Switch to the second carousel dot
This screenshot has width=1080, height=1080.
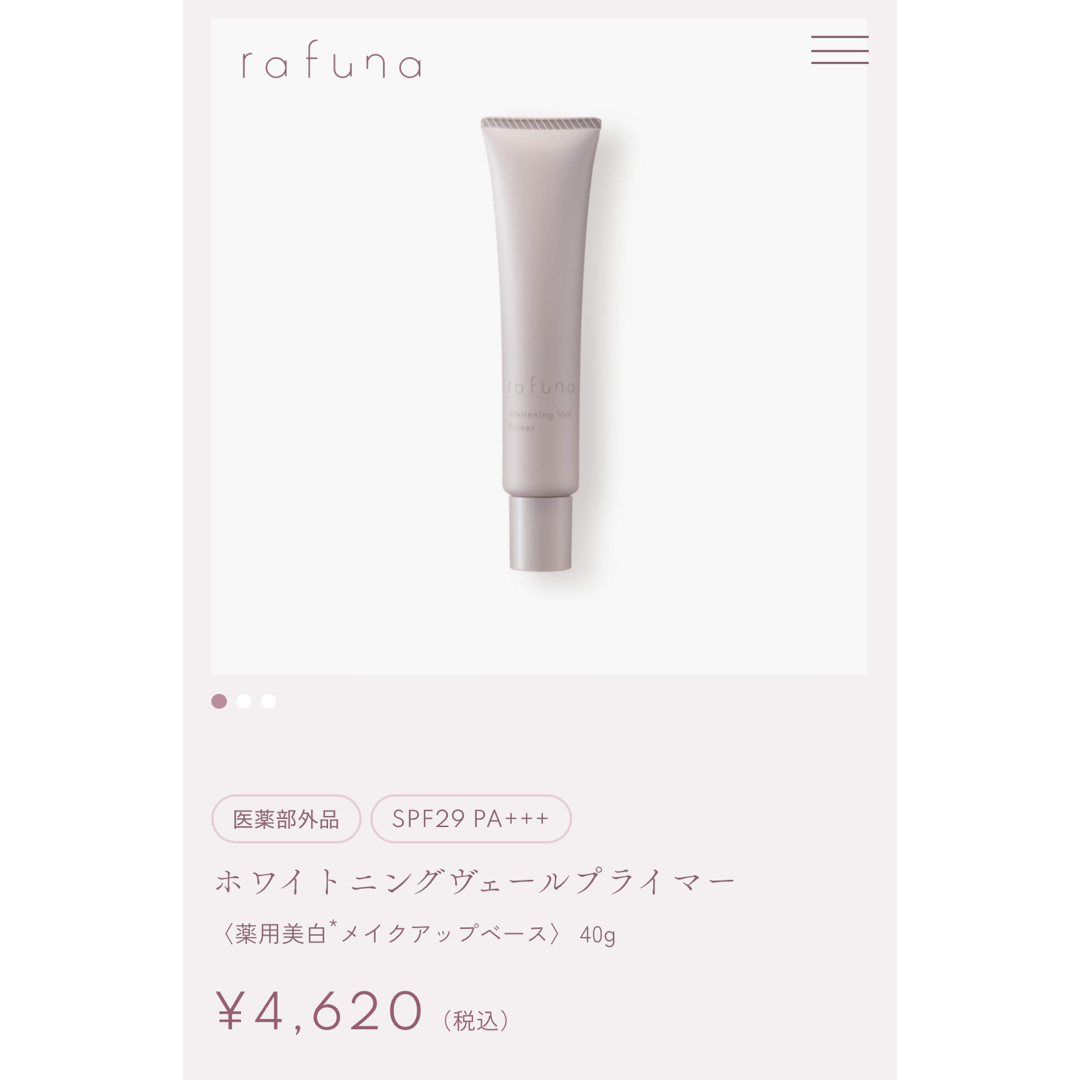point(244,701)
